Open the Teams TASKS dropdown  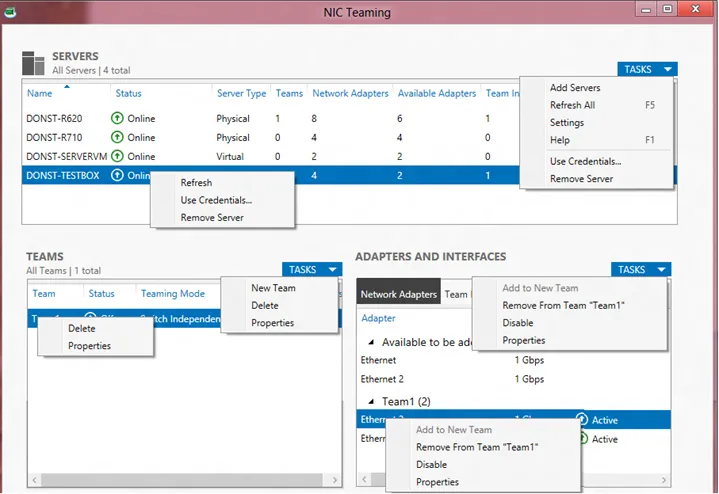click(312, 269)
